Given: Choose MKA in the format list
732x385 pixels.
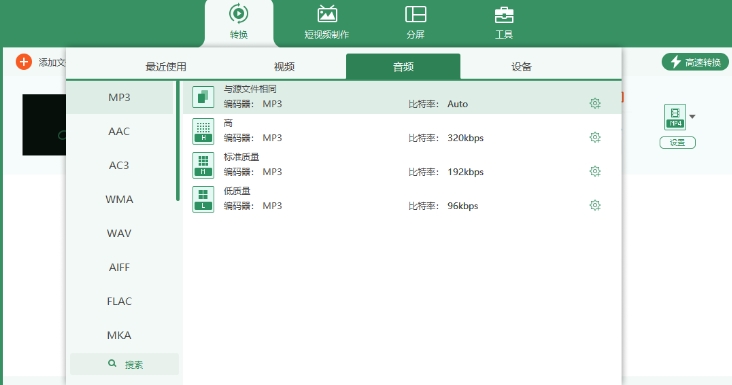Looking at the screenshot, I should tap(120, 335).
